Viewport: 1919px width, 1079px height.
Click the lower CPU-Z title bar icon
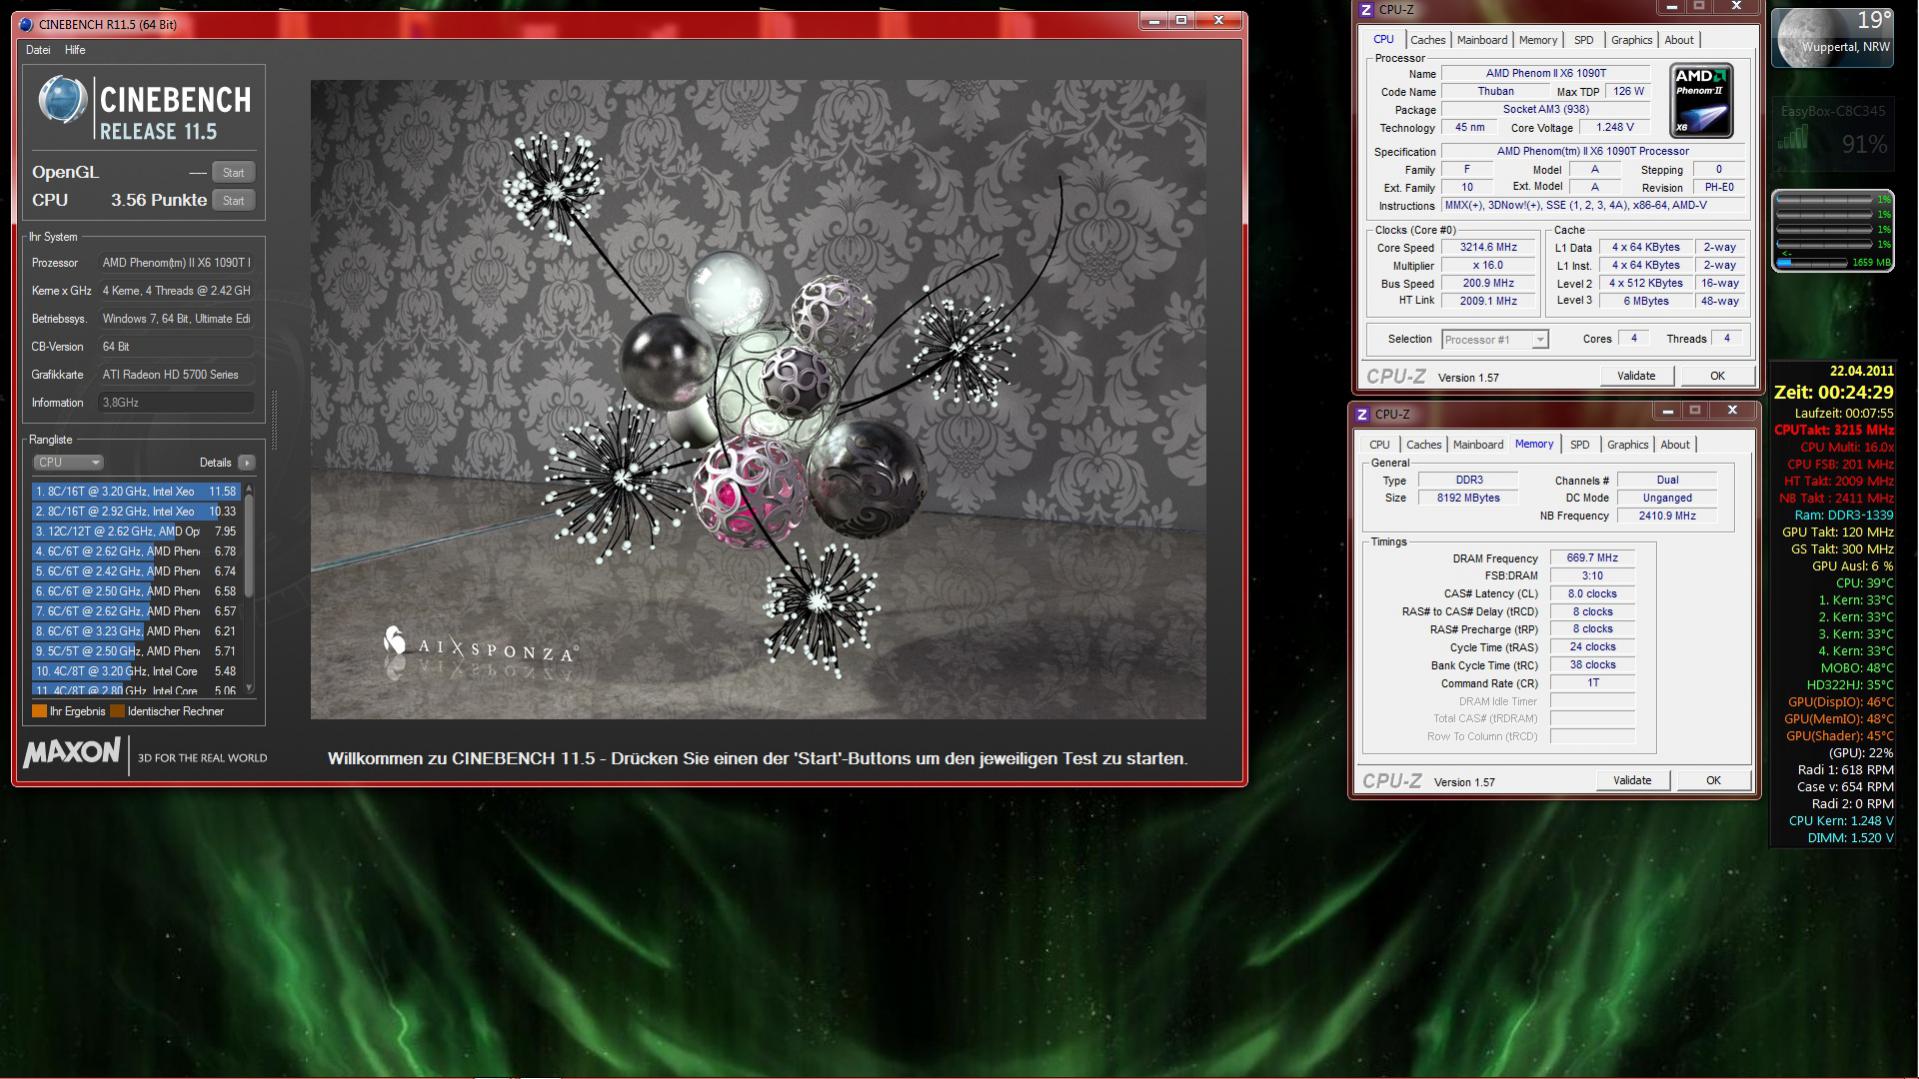pyautogui.click(x=1362, y=414)
